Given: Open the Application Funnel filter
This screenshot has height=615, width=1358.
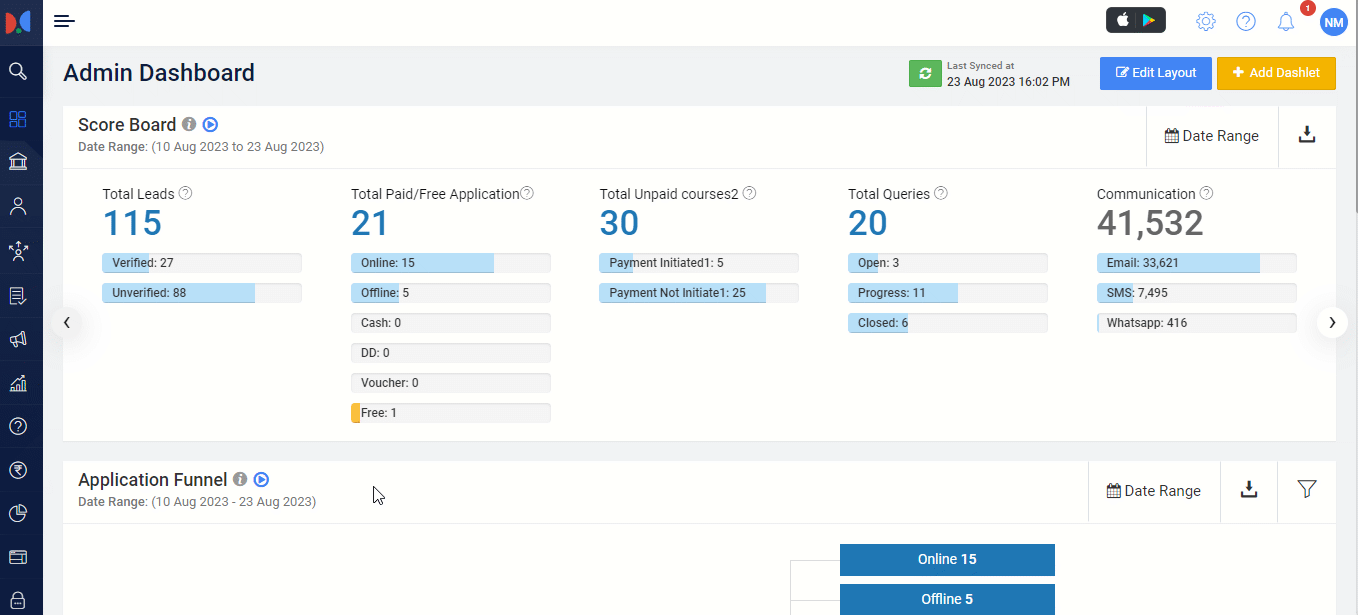Looking at the screenshot, I should coord(1307,489).
